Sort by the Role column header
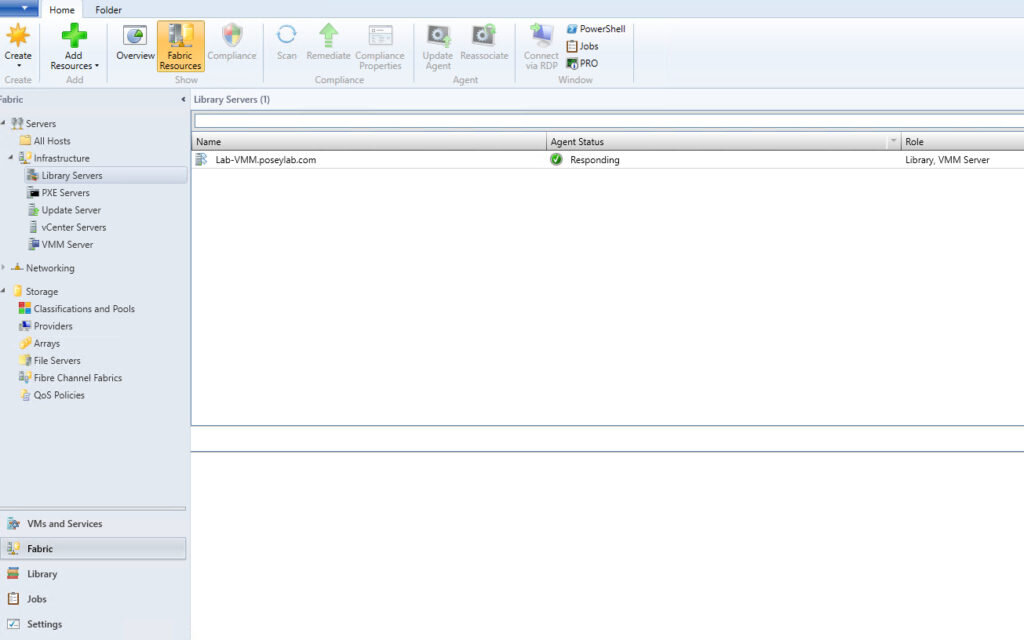 963,141
